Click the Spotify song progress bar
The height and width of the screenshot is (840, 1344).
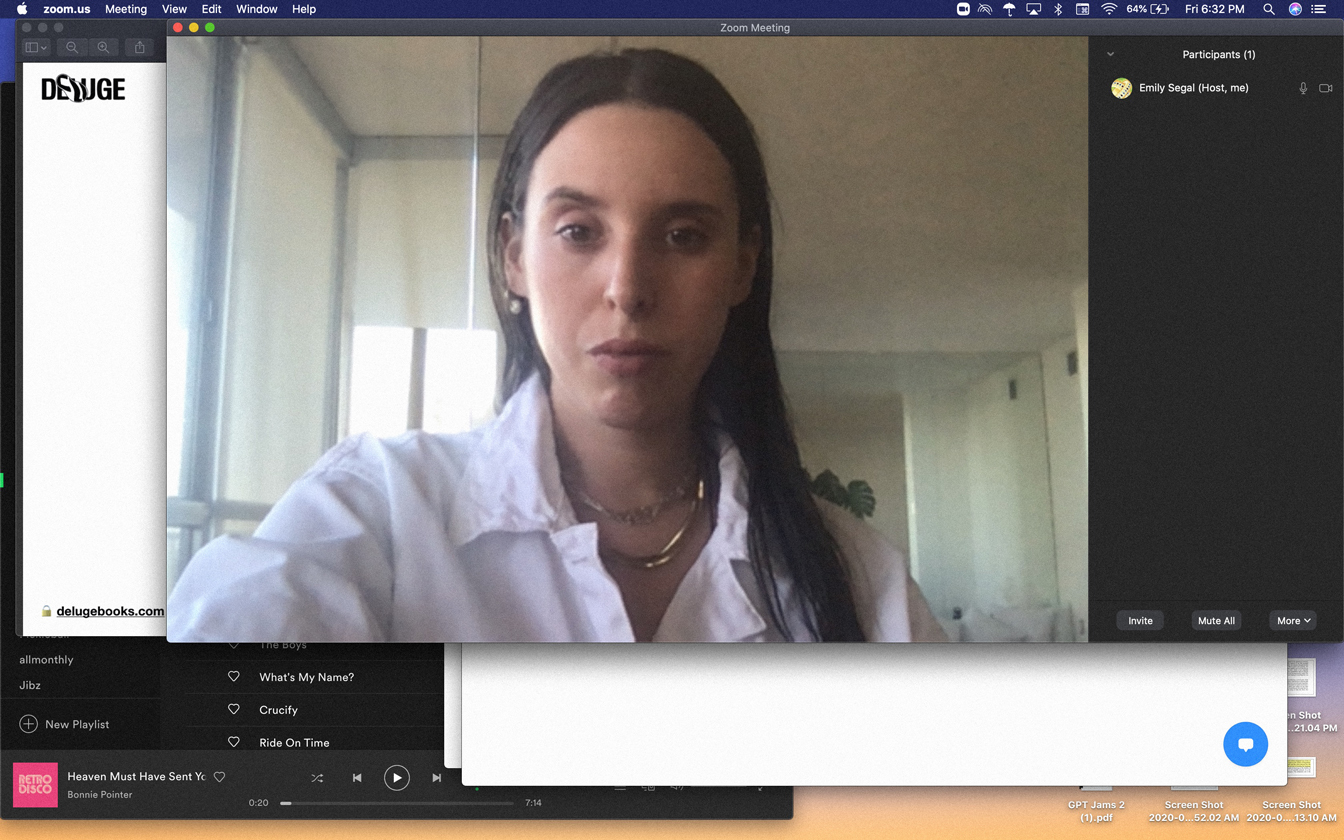(400, 802)
